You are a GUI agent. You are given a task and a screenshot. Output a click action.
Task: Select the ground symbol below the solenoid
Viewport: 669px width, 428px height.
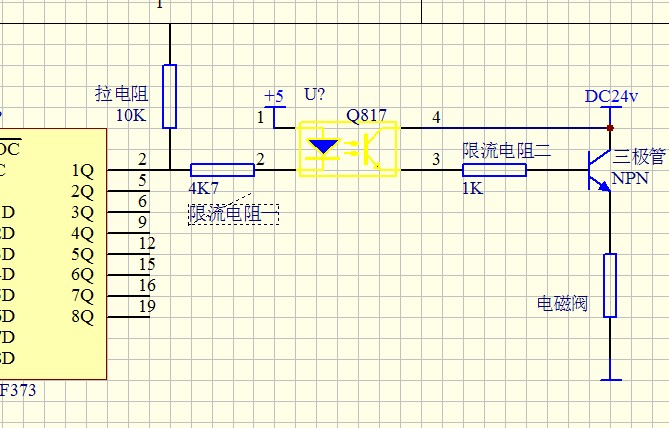pos(609,378)
